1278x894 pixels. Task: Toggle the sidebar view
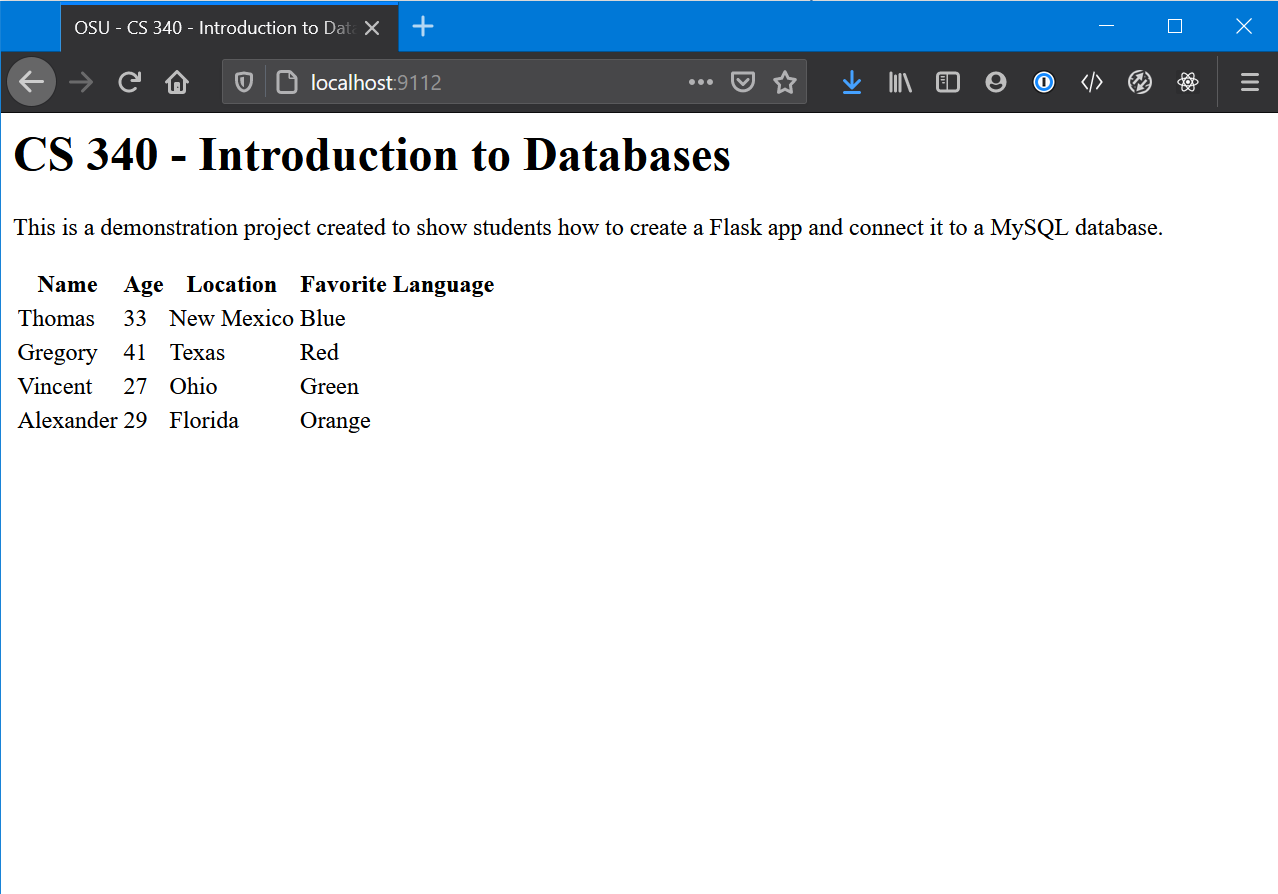[x=948, y=82]
